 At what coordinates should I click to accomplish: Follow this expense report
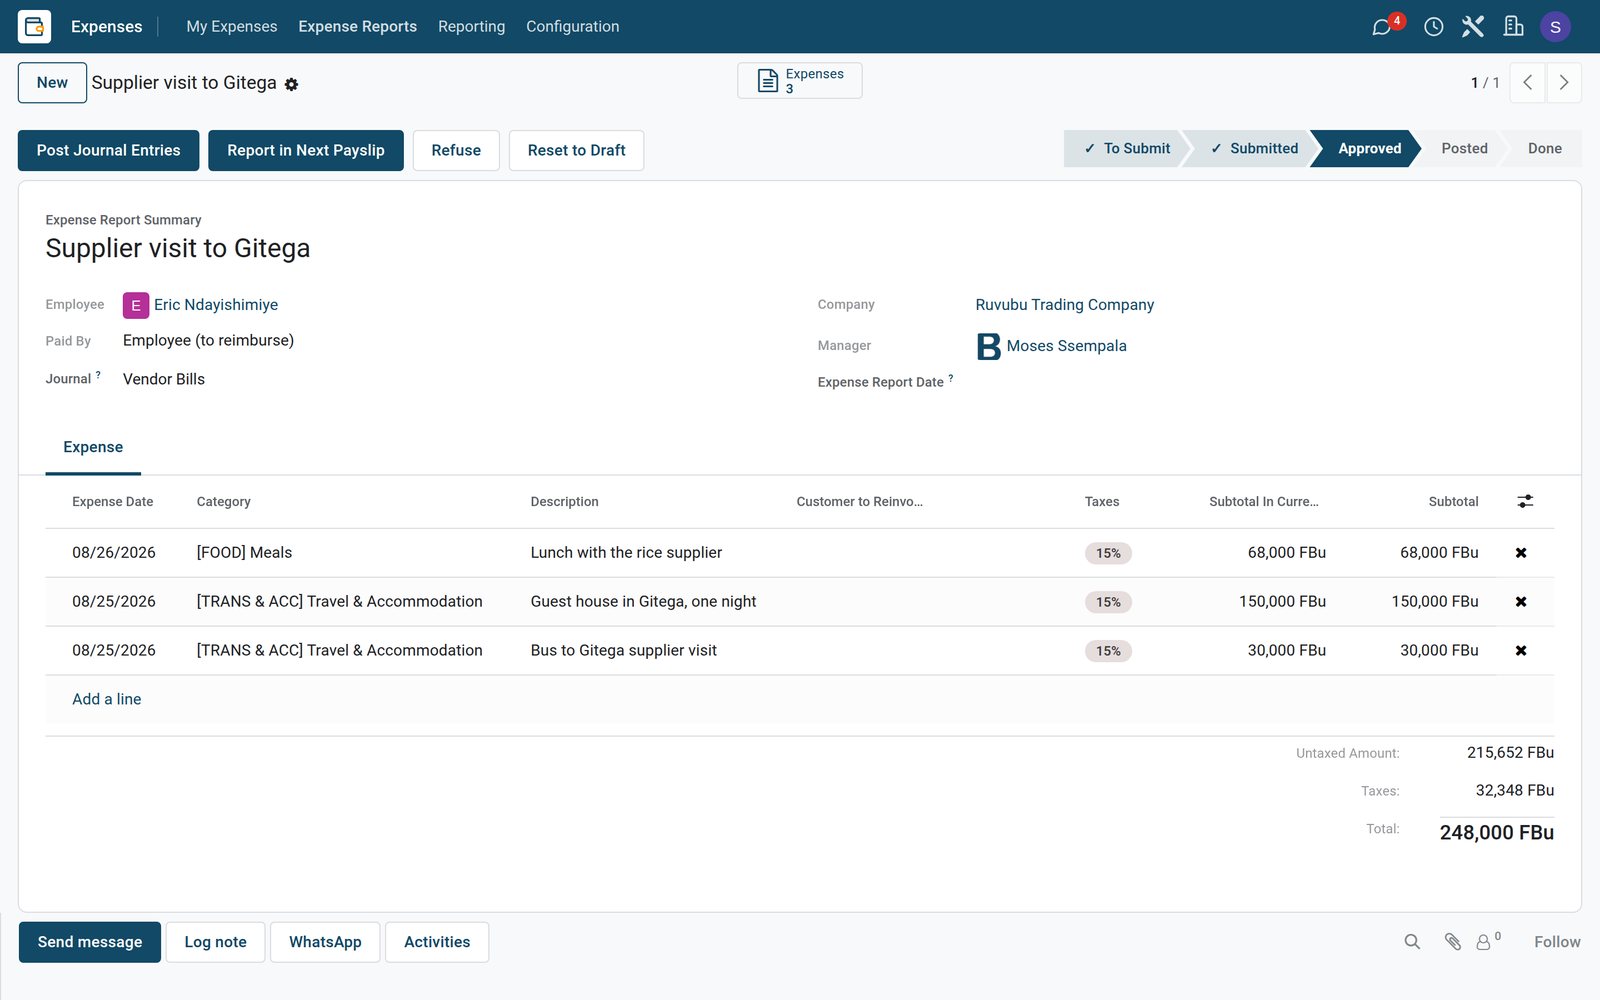(1557, 942)
